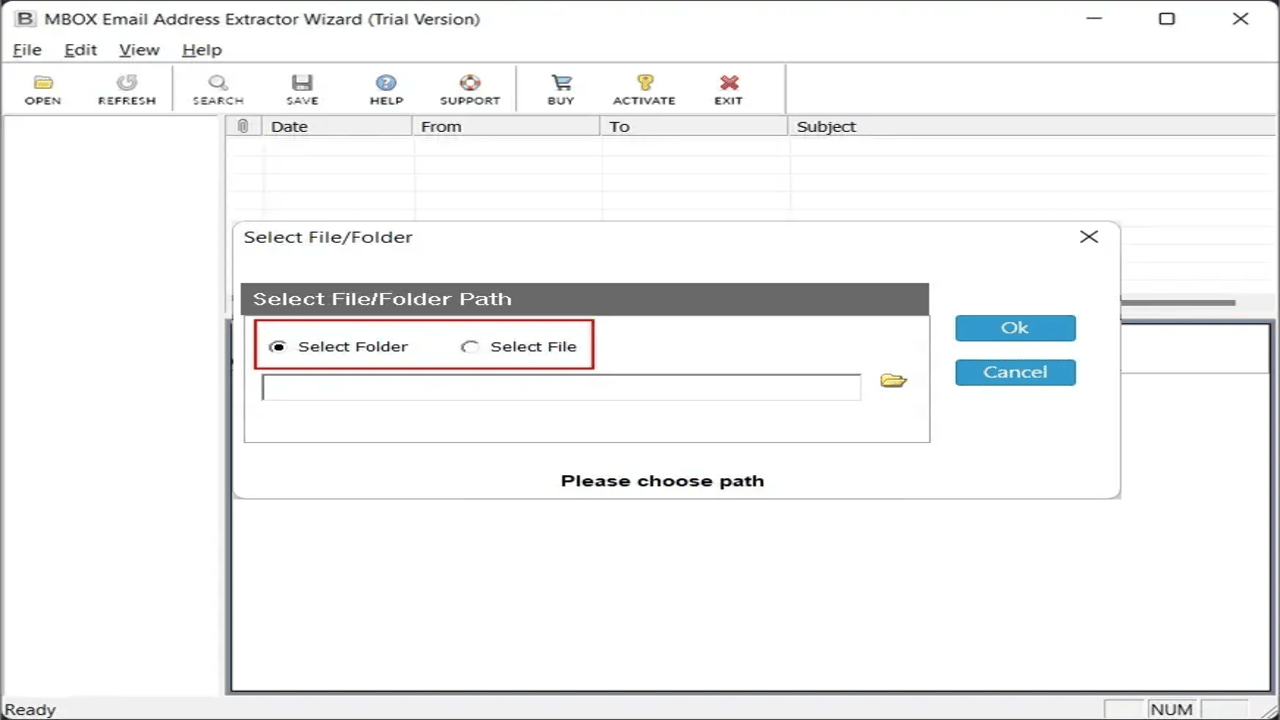Click the REFRESH toolbar icon

click(127, 89)
